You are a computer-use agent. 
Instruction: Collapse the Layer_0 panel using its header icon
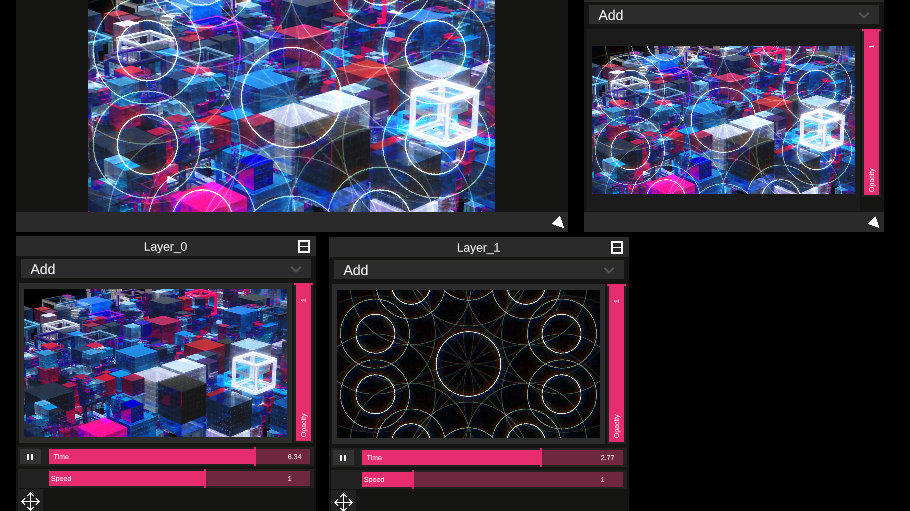click(x=304, y=247)
